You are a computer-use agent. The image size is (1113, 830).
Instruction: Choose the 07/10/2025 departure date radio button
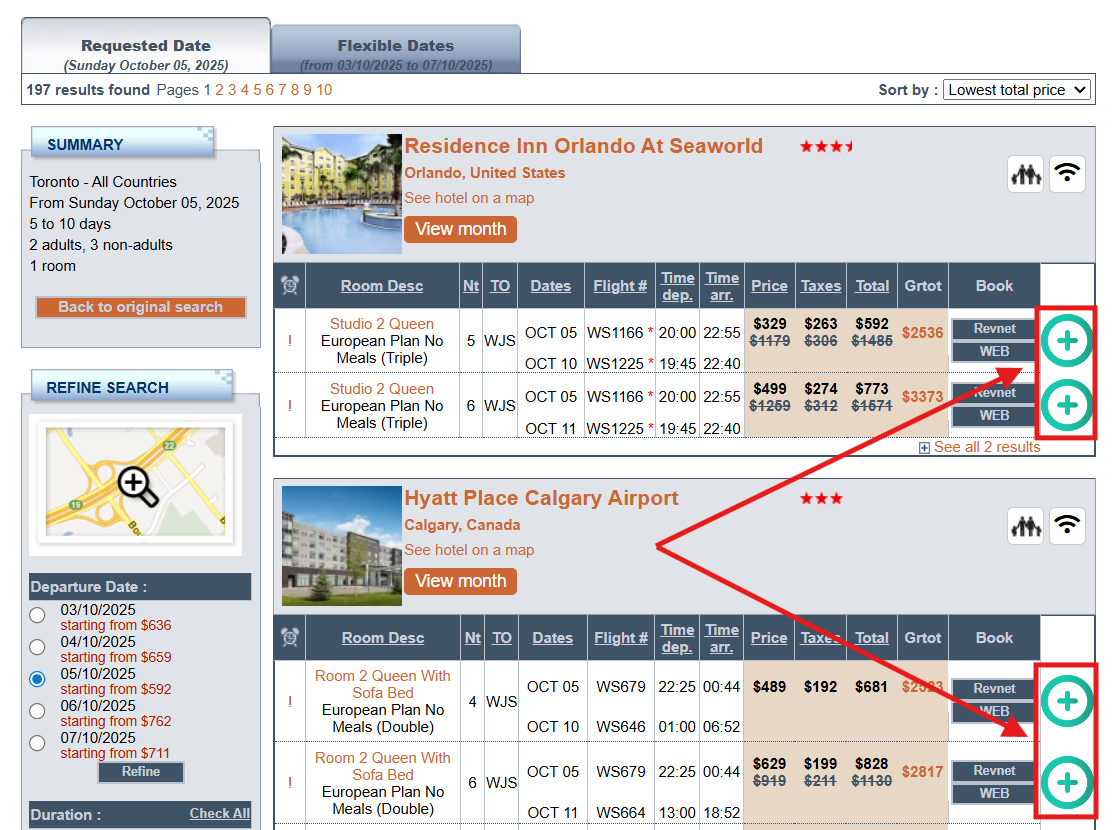38,743
